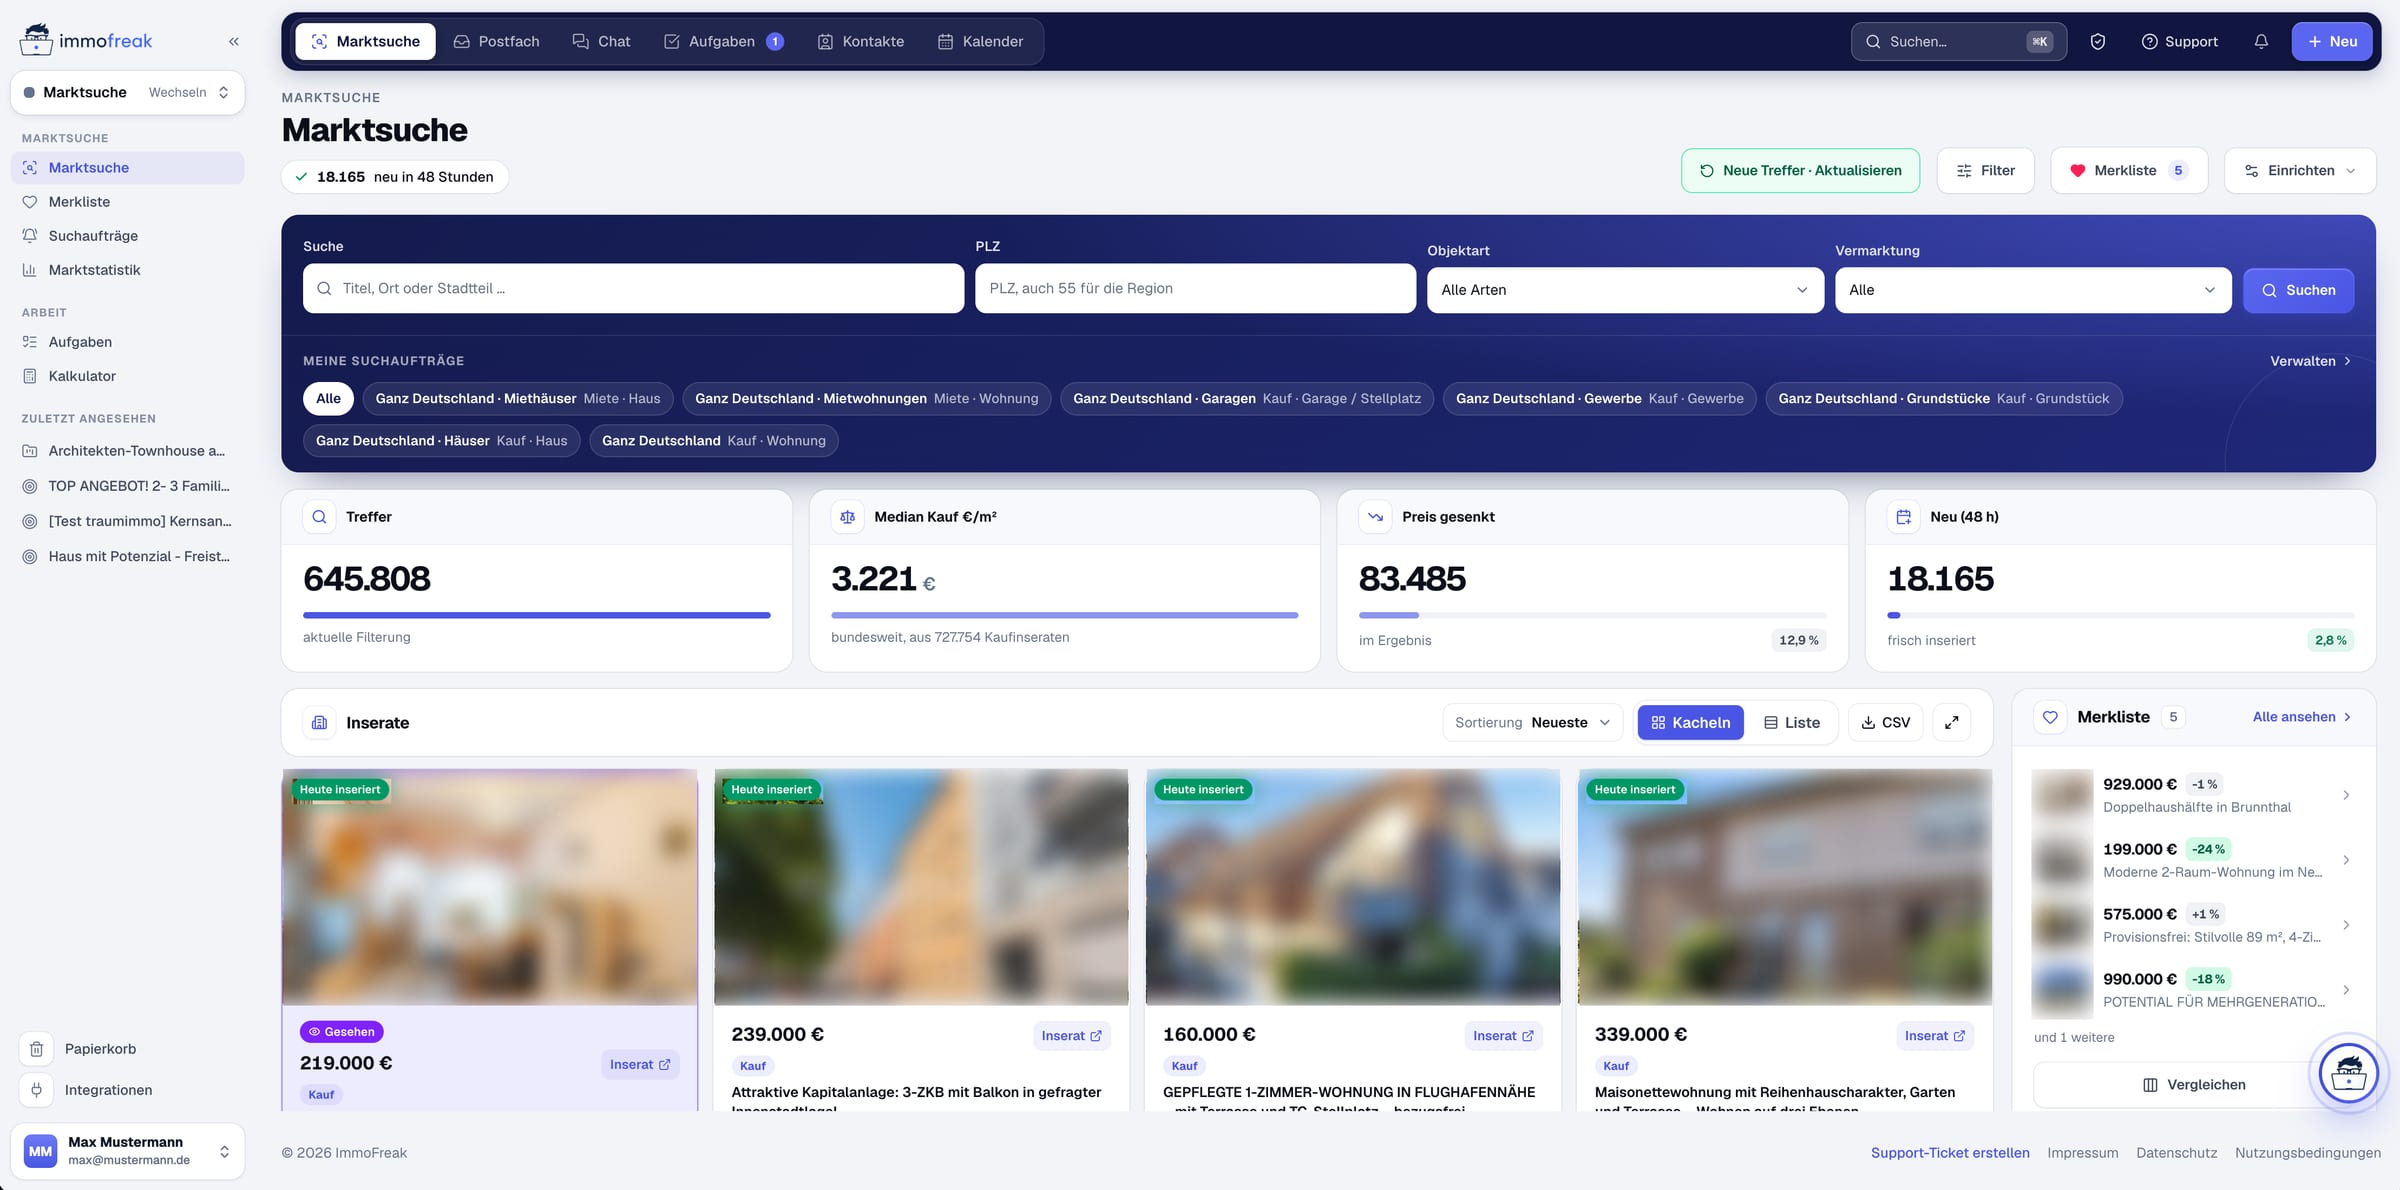The height and width of the screenshot is (1190, 2400).
Task: Download the listings as CSV
Action: tap(1886, 722)
